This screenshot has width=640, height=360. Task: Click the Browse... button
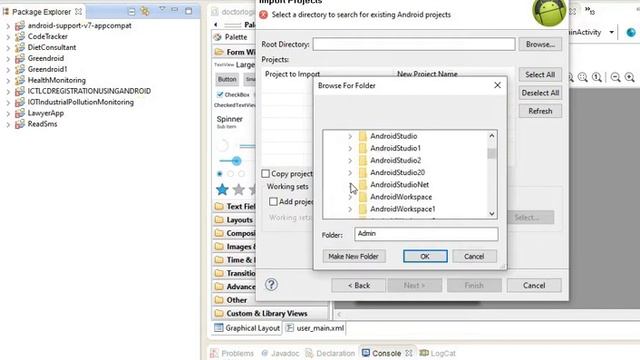coord(540,44)
